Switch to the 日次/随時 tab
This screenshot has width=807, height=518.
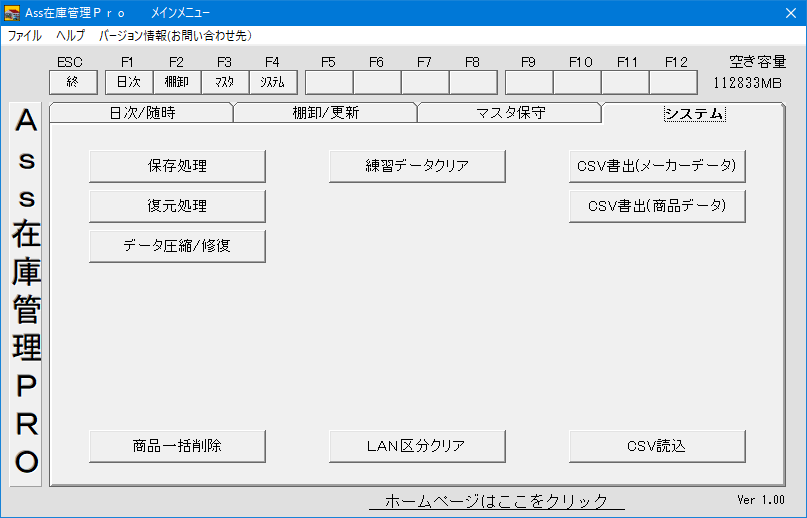pyautogui.click(x=141, y=113)
